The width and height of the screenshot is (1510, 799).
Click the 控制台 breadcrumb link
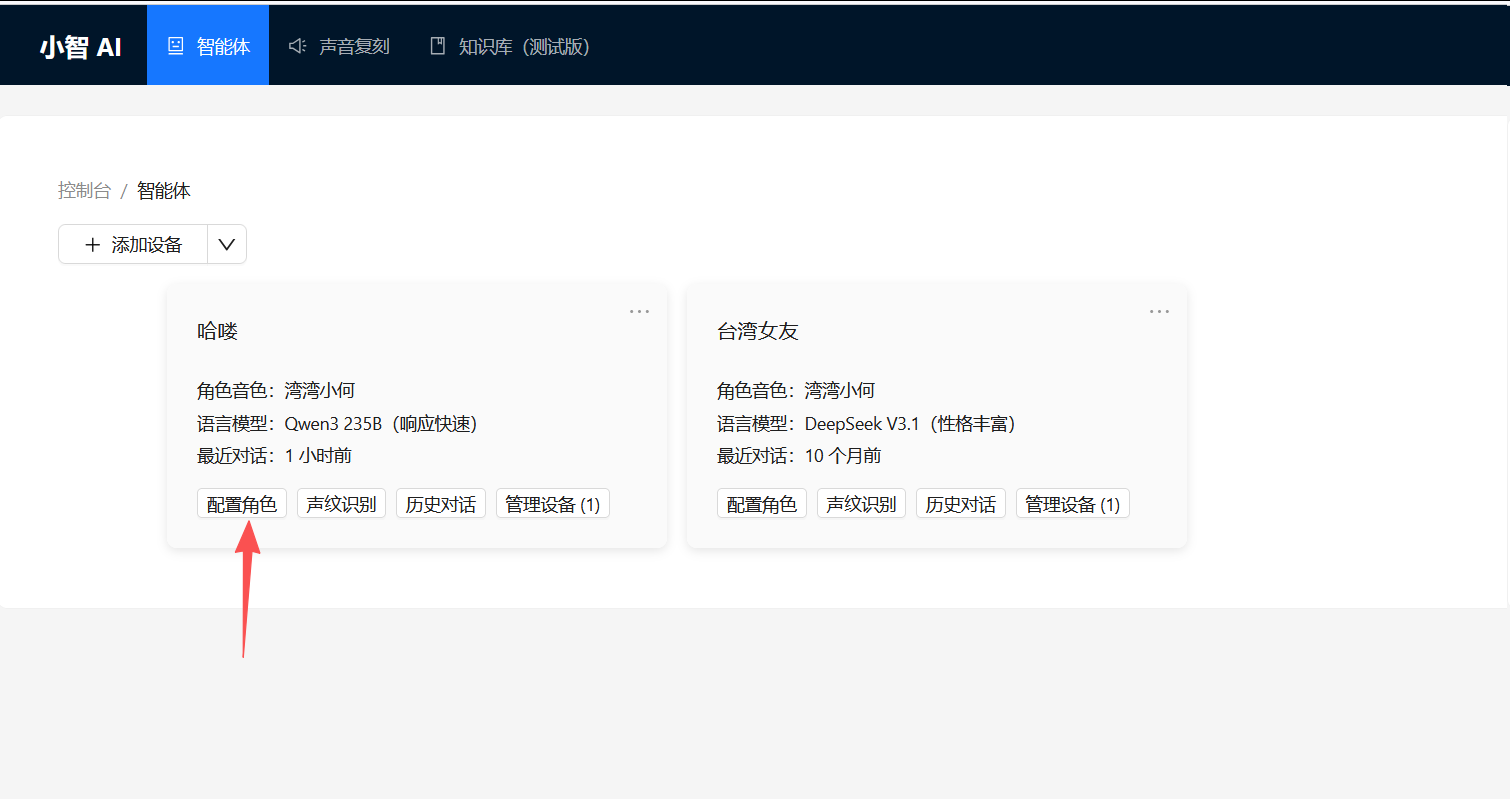click(x=84, y=190)
